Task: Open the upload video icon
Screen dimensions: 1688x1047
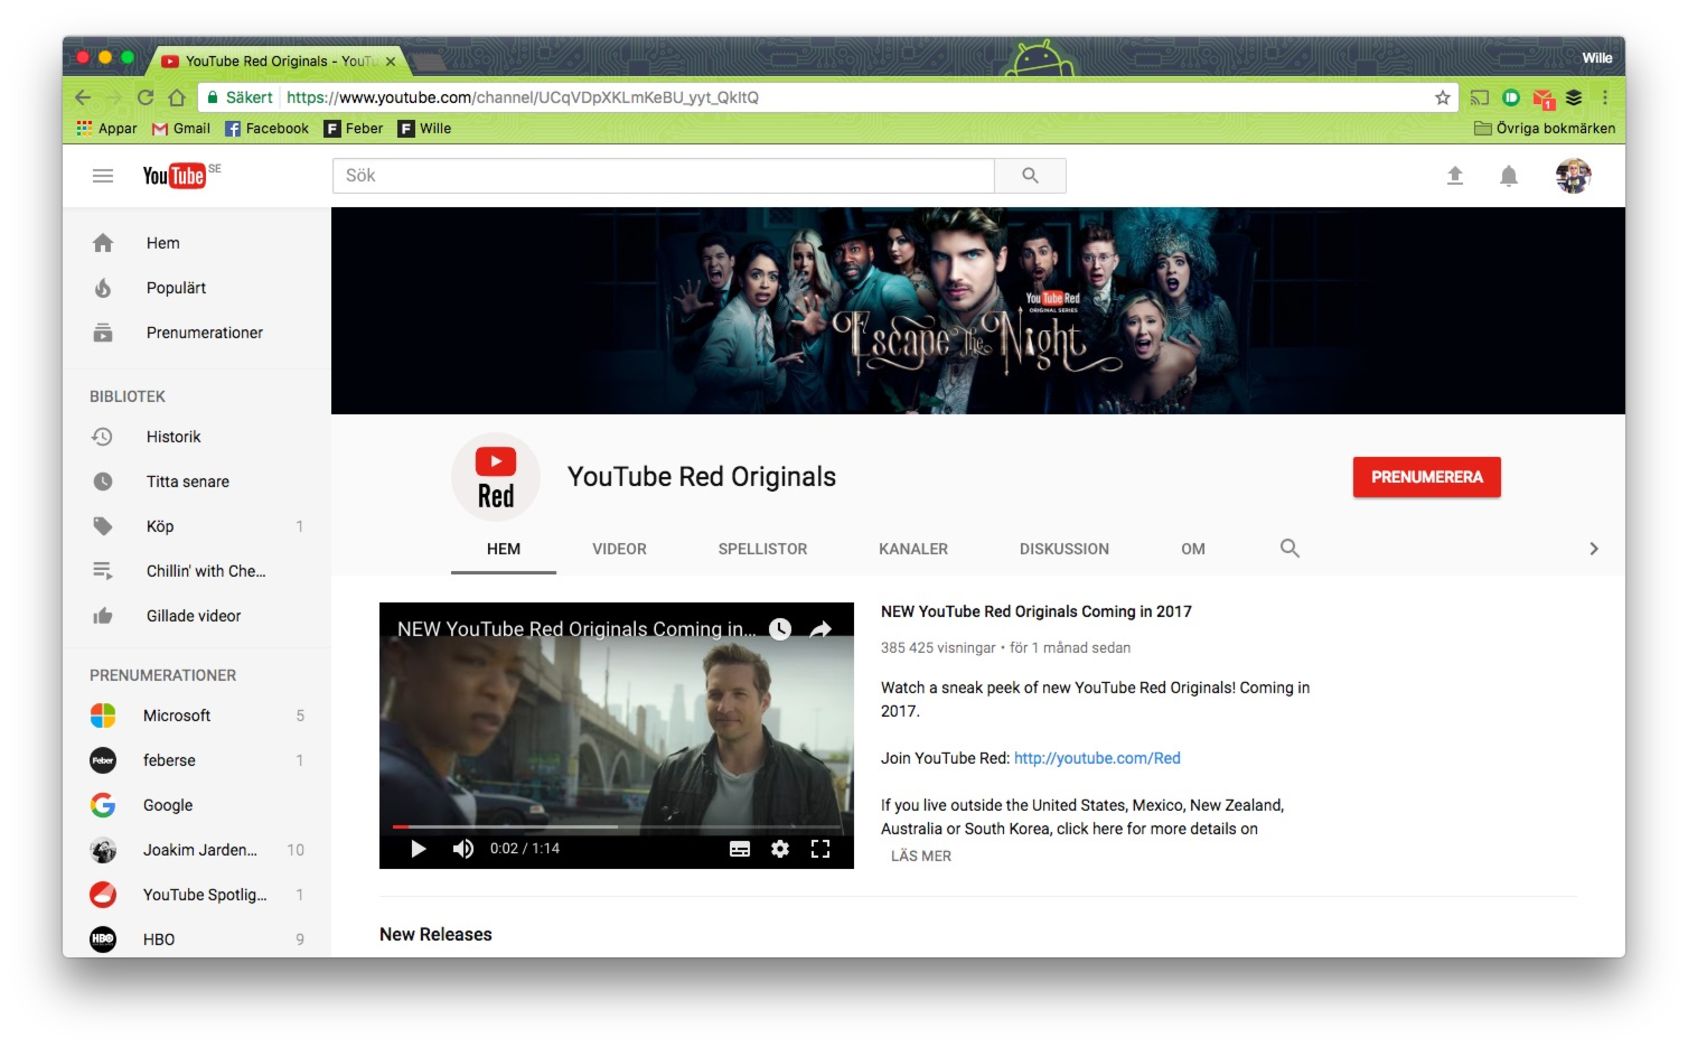Action: pyautogui.click(x=1455, y=176)
